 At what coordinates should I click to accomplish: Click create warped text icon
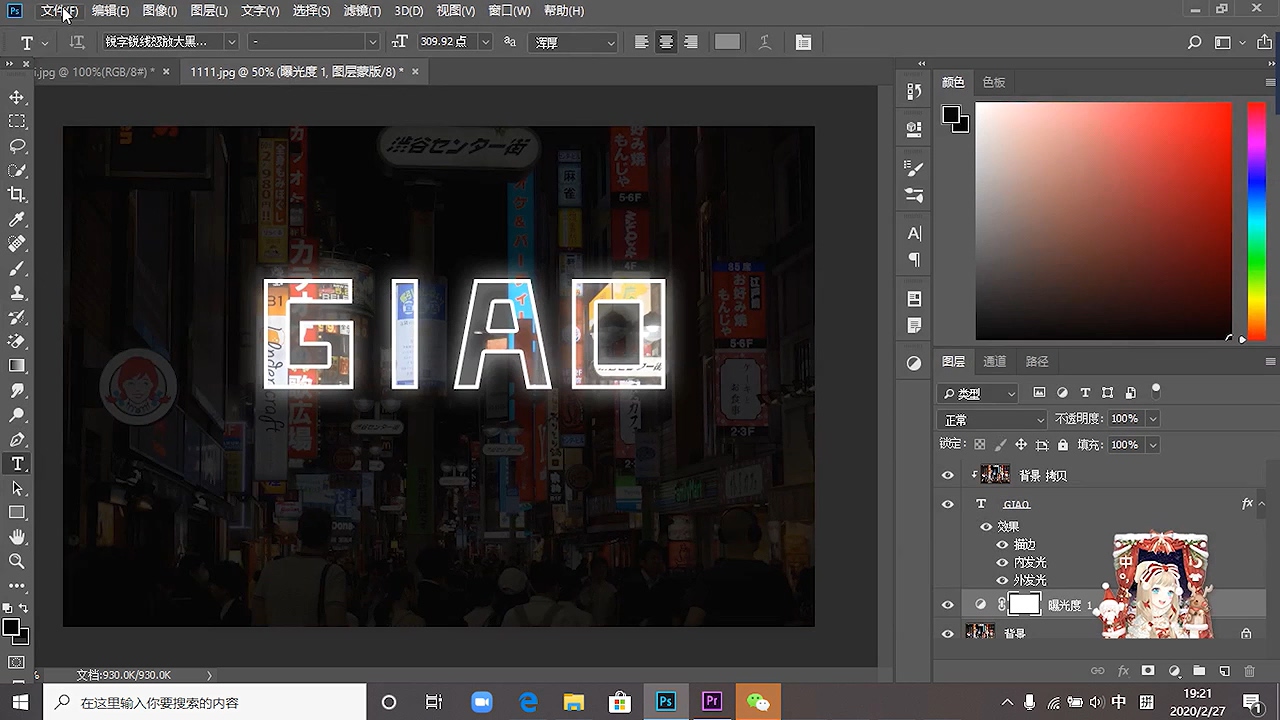[x=764, y=42]
